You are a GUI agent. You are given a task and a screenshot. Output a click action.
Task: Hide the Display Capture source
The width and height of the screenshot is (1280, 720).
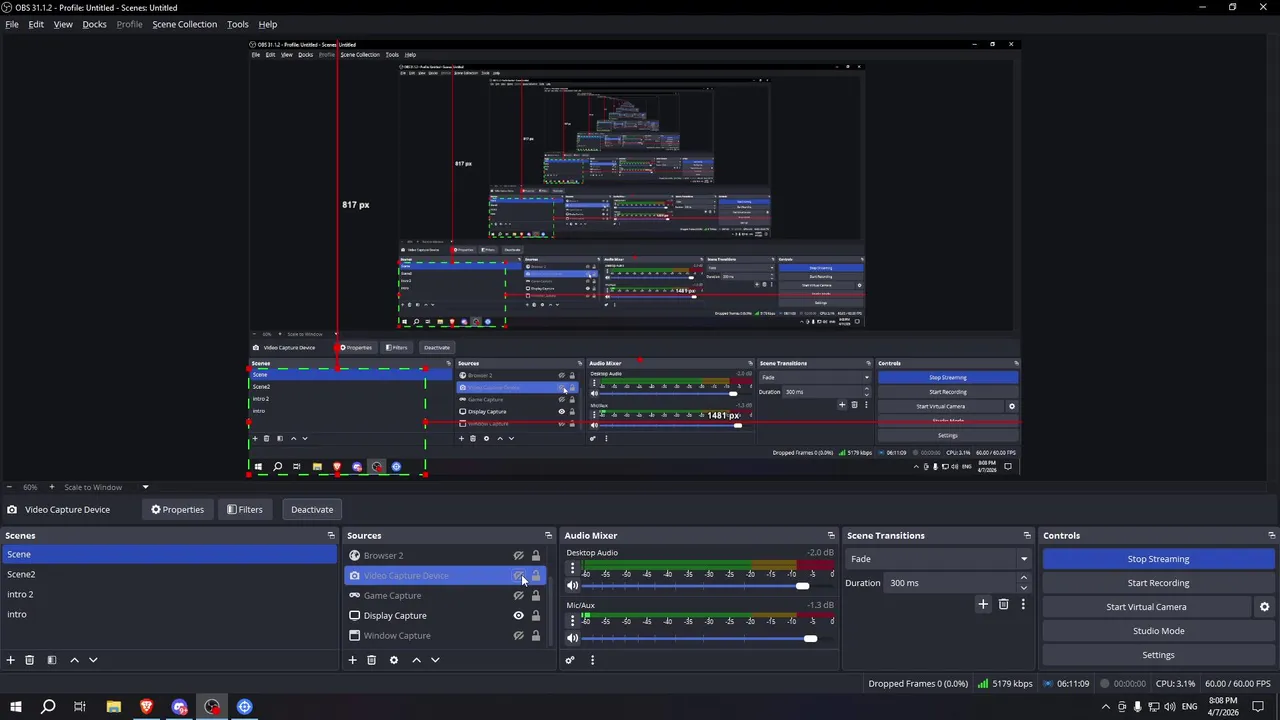tap(518, 616)
